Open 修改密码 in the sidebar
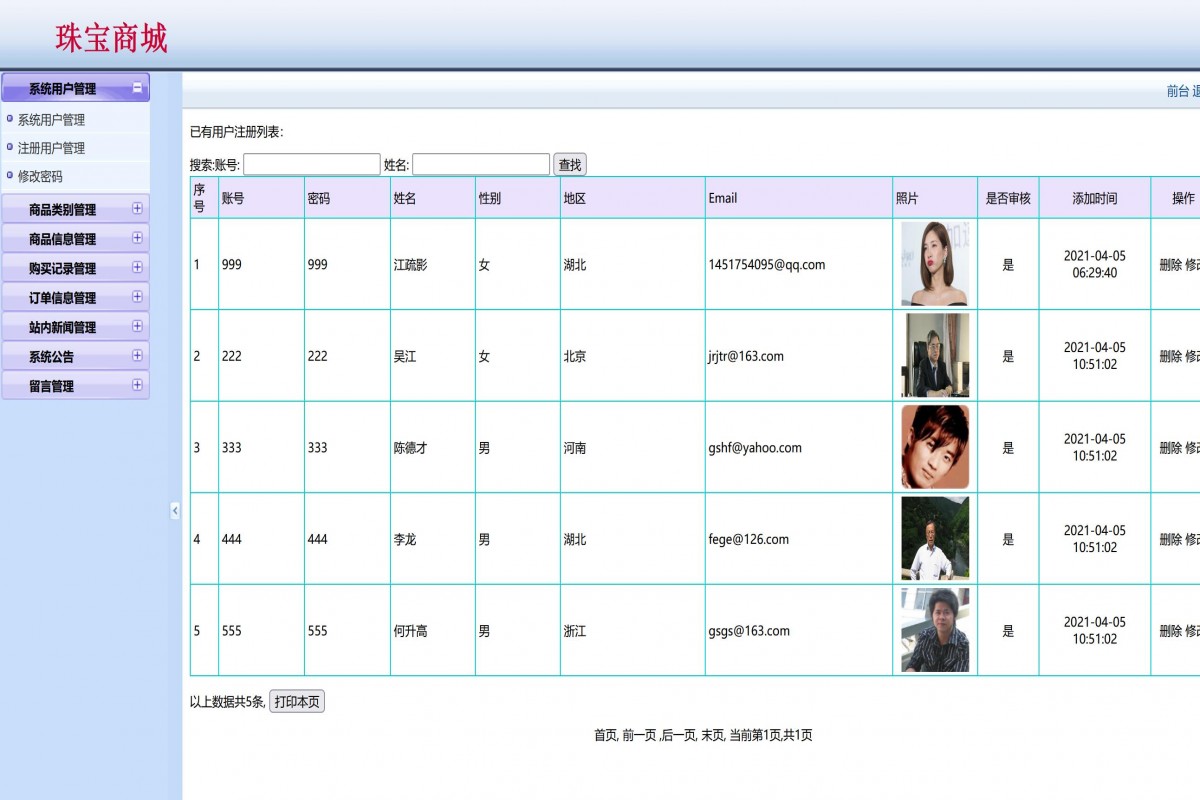Screen dimensions: 1200x800 coord(40,176)
